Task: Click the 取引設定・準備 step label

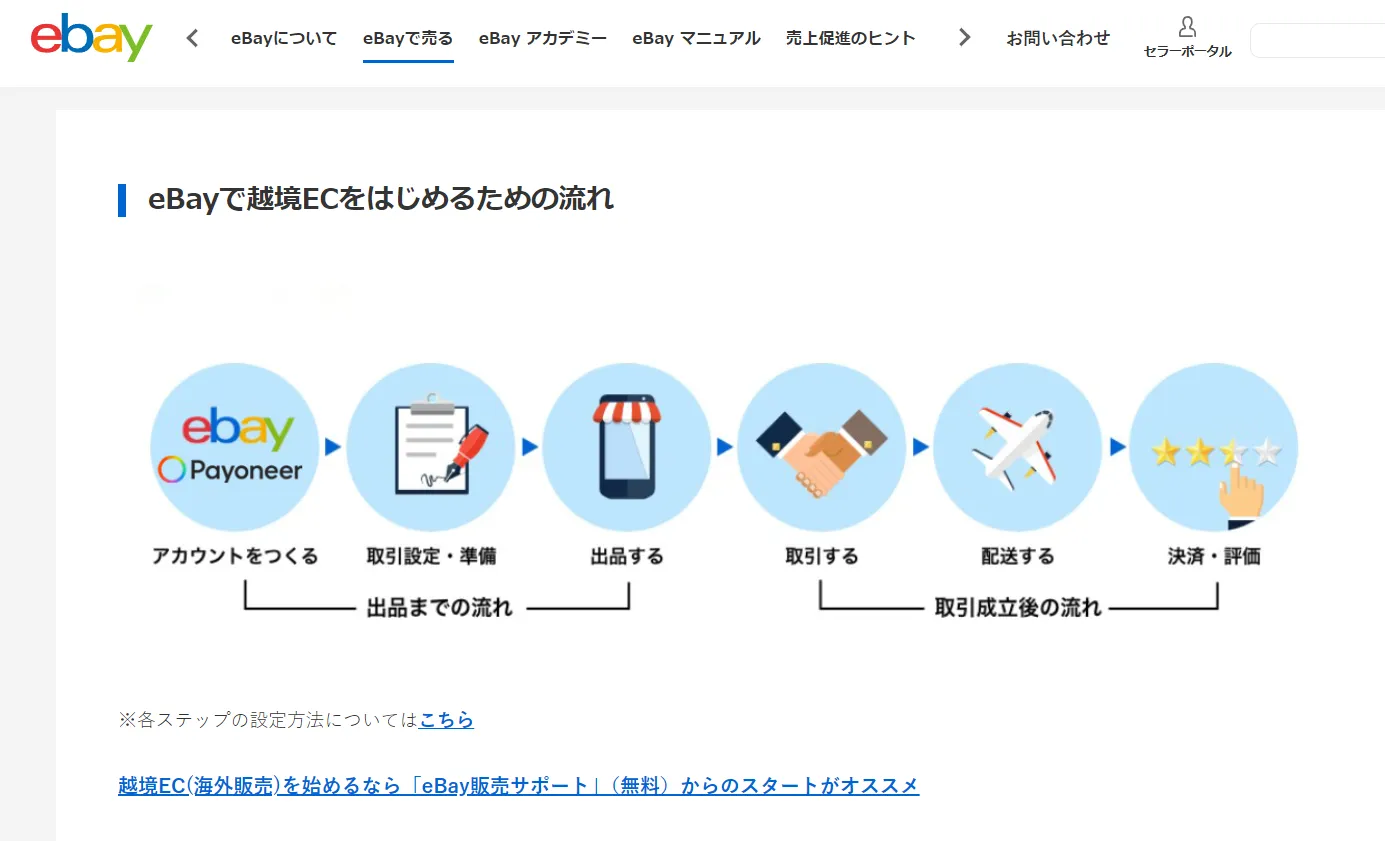Action: [x=431, y=556]
